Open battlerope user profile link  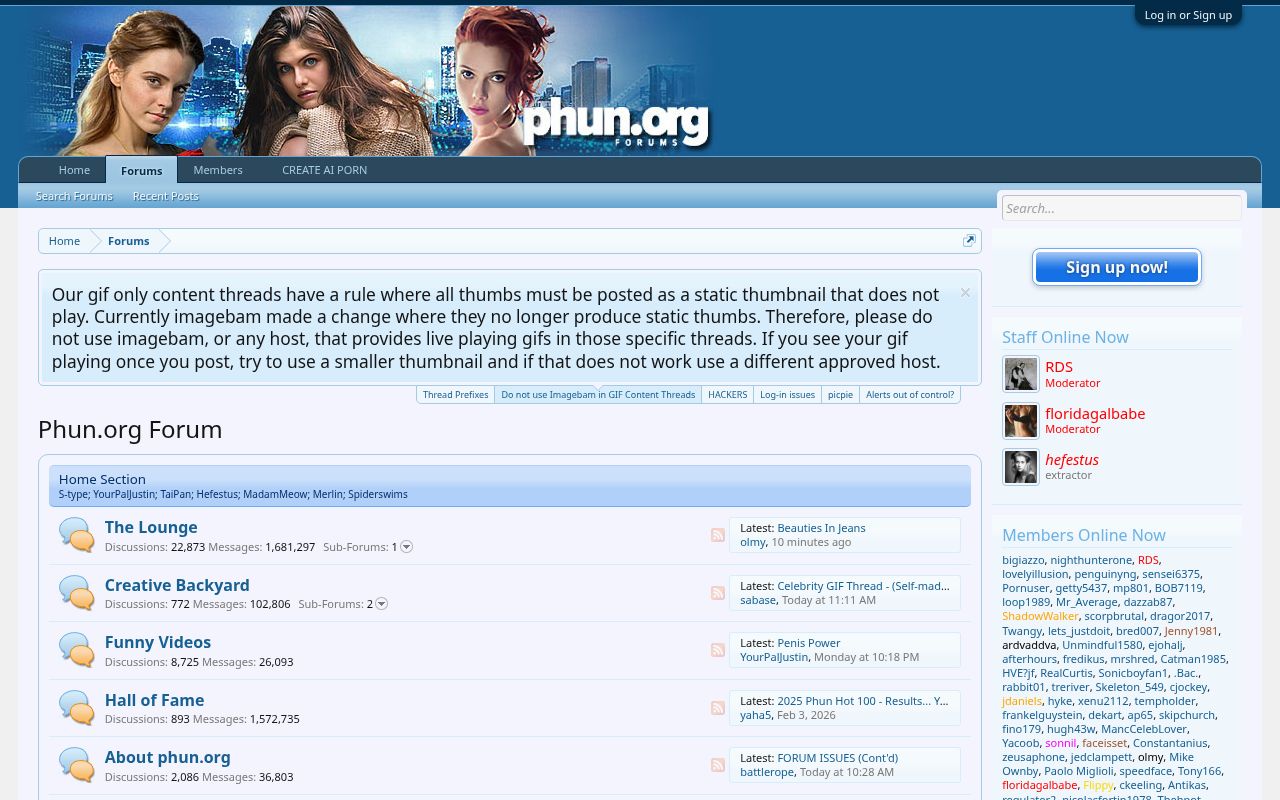coord(767,772)
